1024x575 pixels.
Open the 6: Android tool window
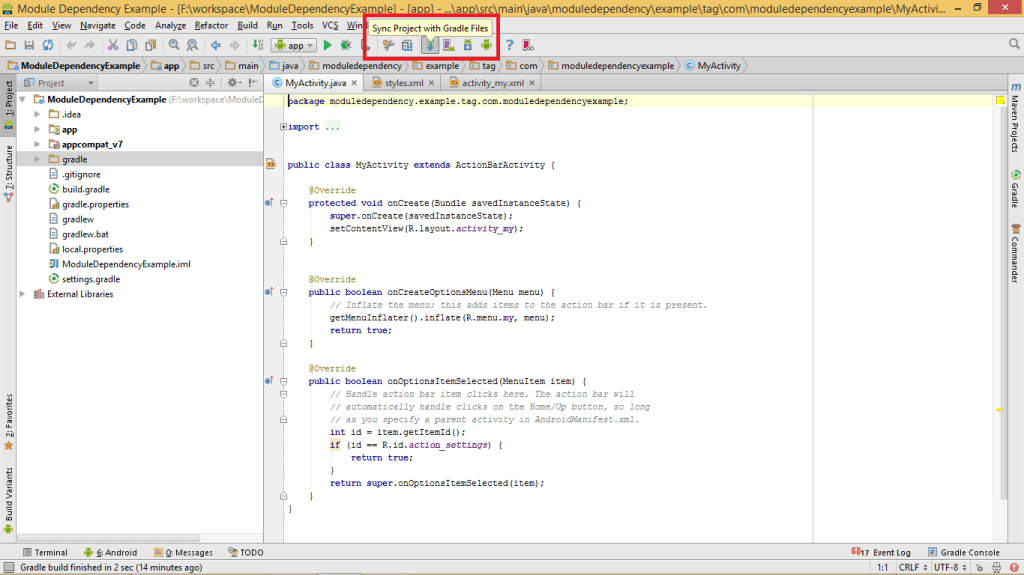pos(111,553)
